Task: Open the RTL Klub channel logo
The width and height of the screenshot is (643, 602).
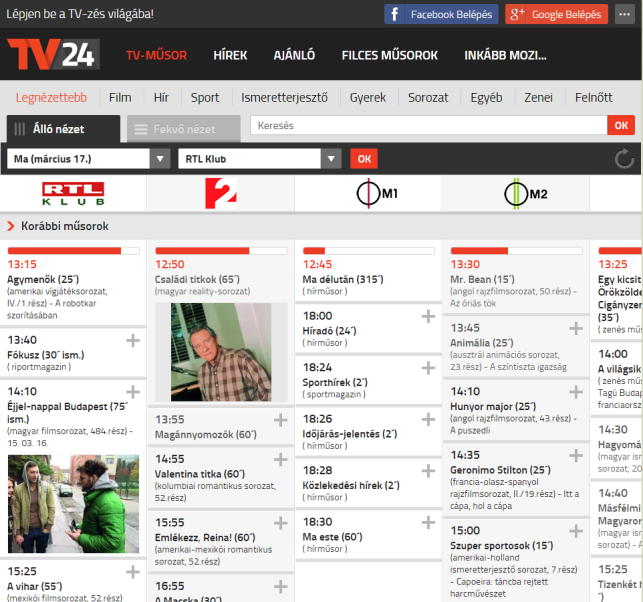Action: coord(73,194)
